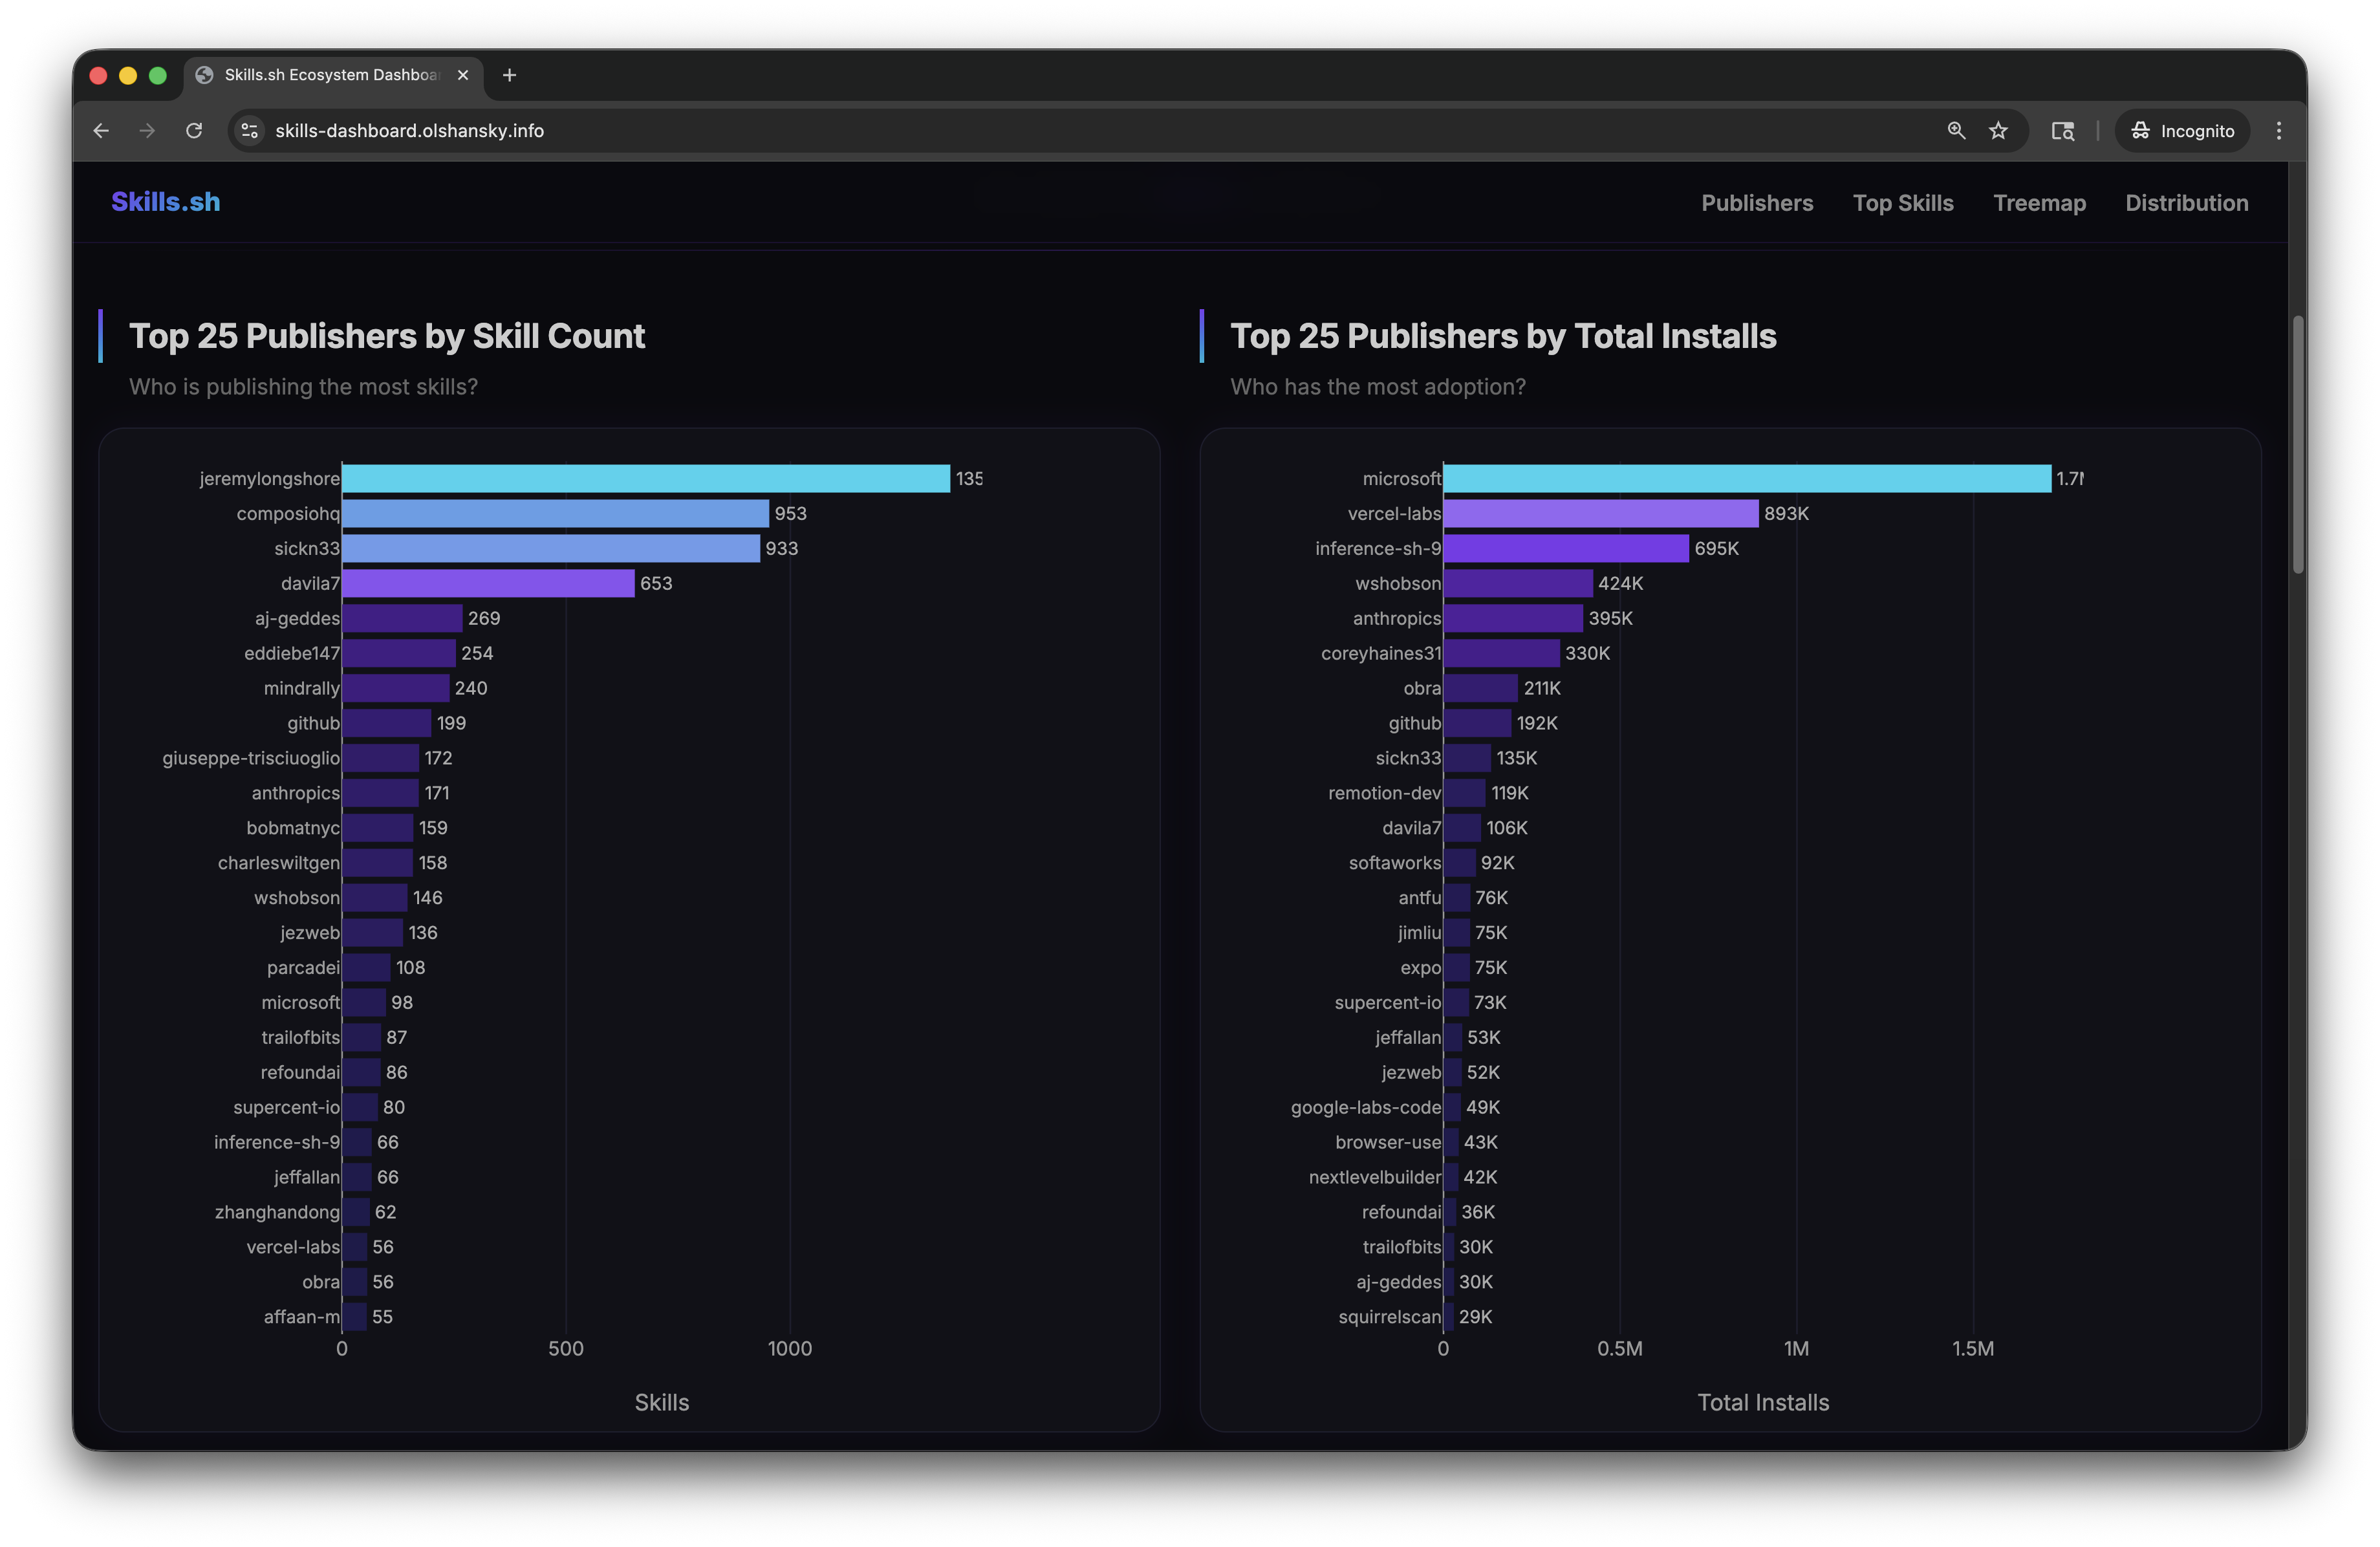
Task: Open the Top Skills section
Action: [x=1903, y=202]
